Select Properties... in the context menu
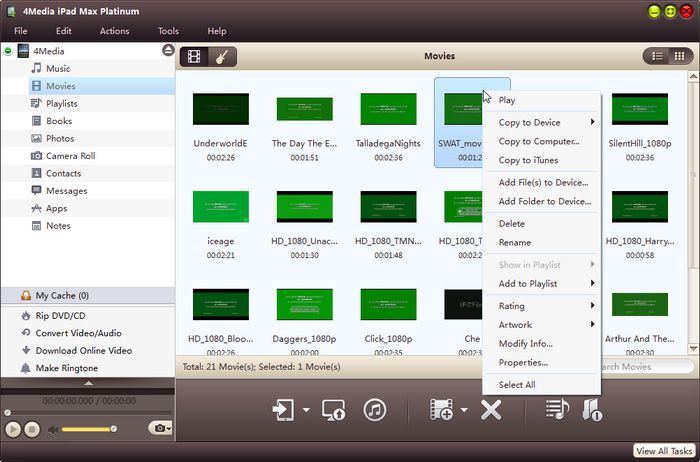 523,362
